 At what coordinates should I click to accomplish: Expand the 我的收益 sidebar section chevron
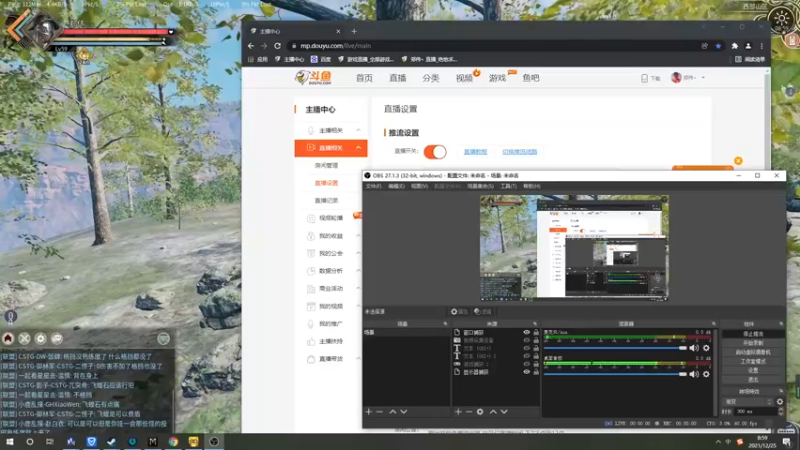pos(359,236)
